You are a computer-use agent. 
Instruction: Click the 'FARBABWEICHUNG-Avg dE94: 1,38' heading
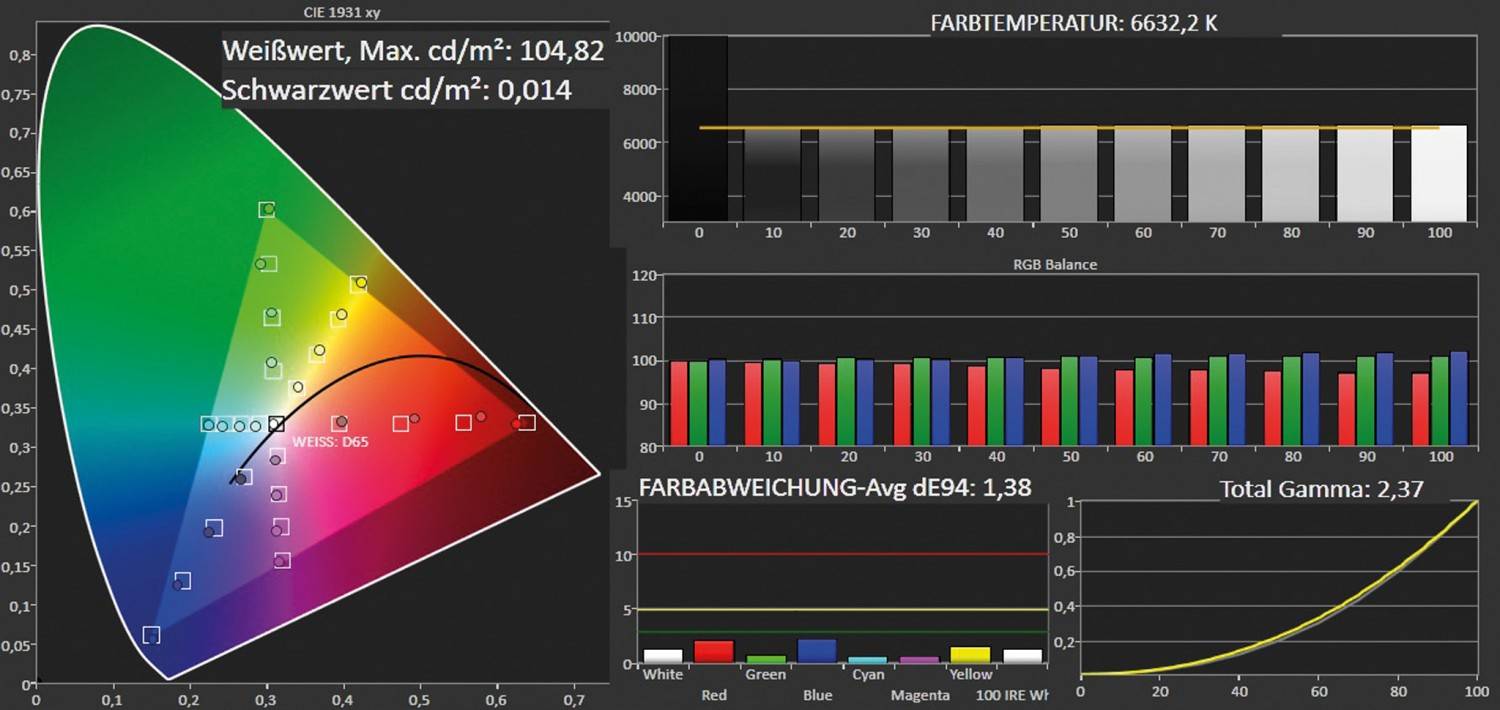[835, 488]
